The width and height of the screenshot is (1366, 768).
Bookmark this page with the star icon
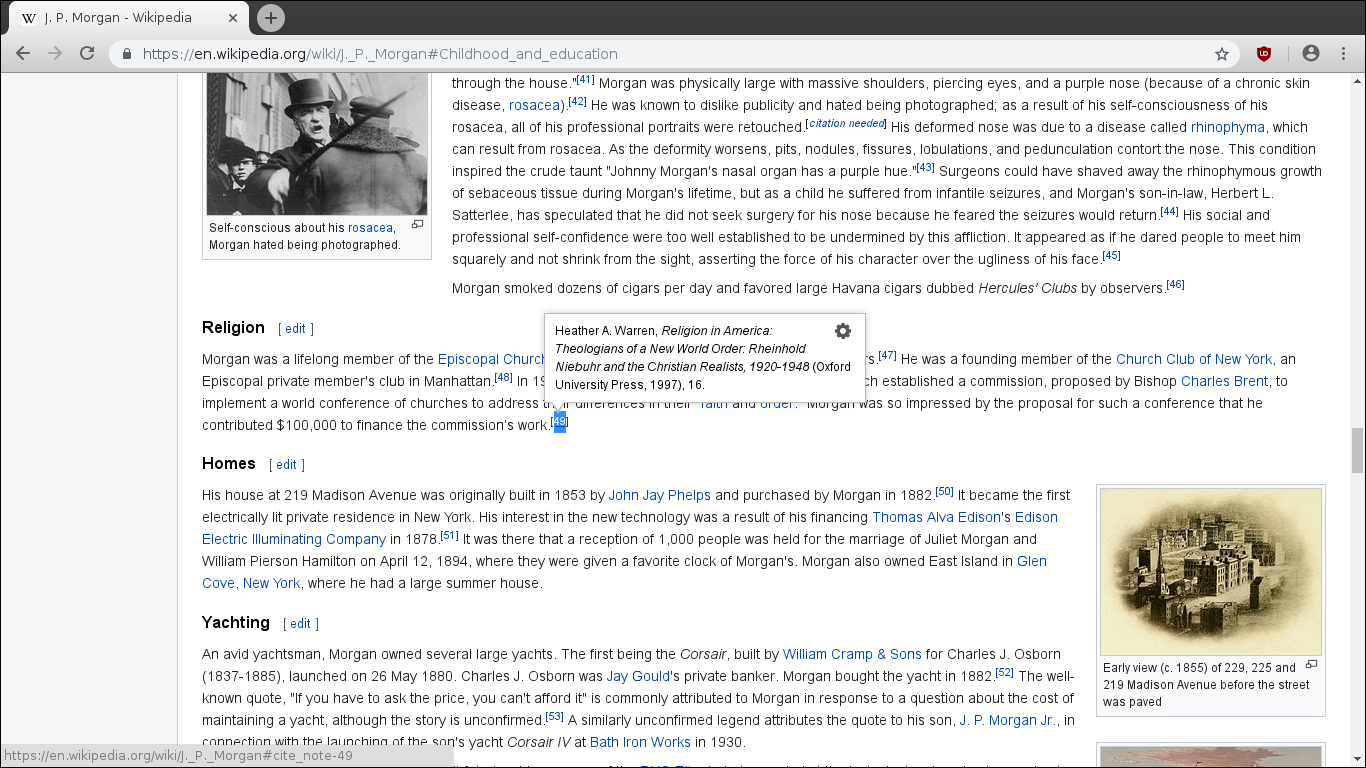(1222, 54)
